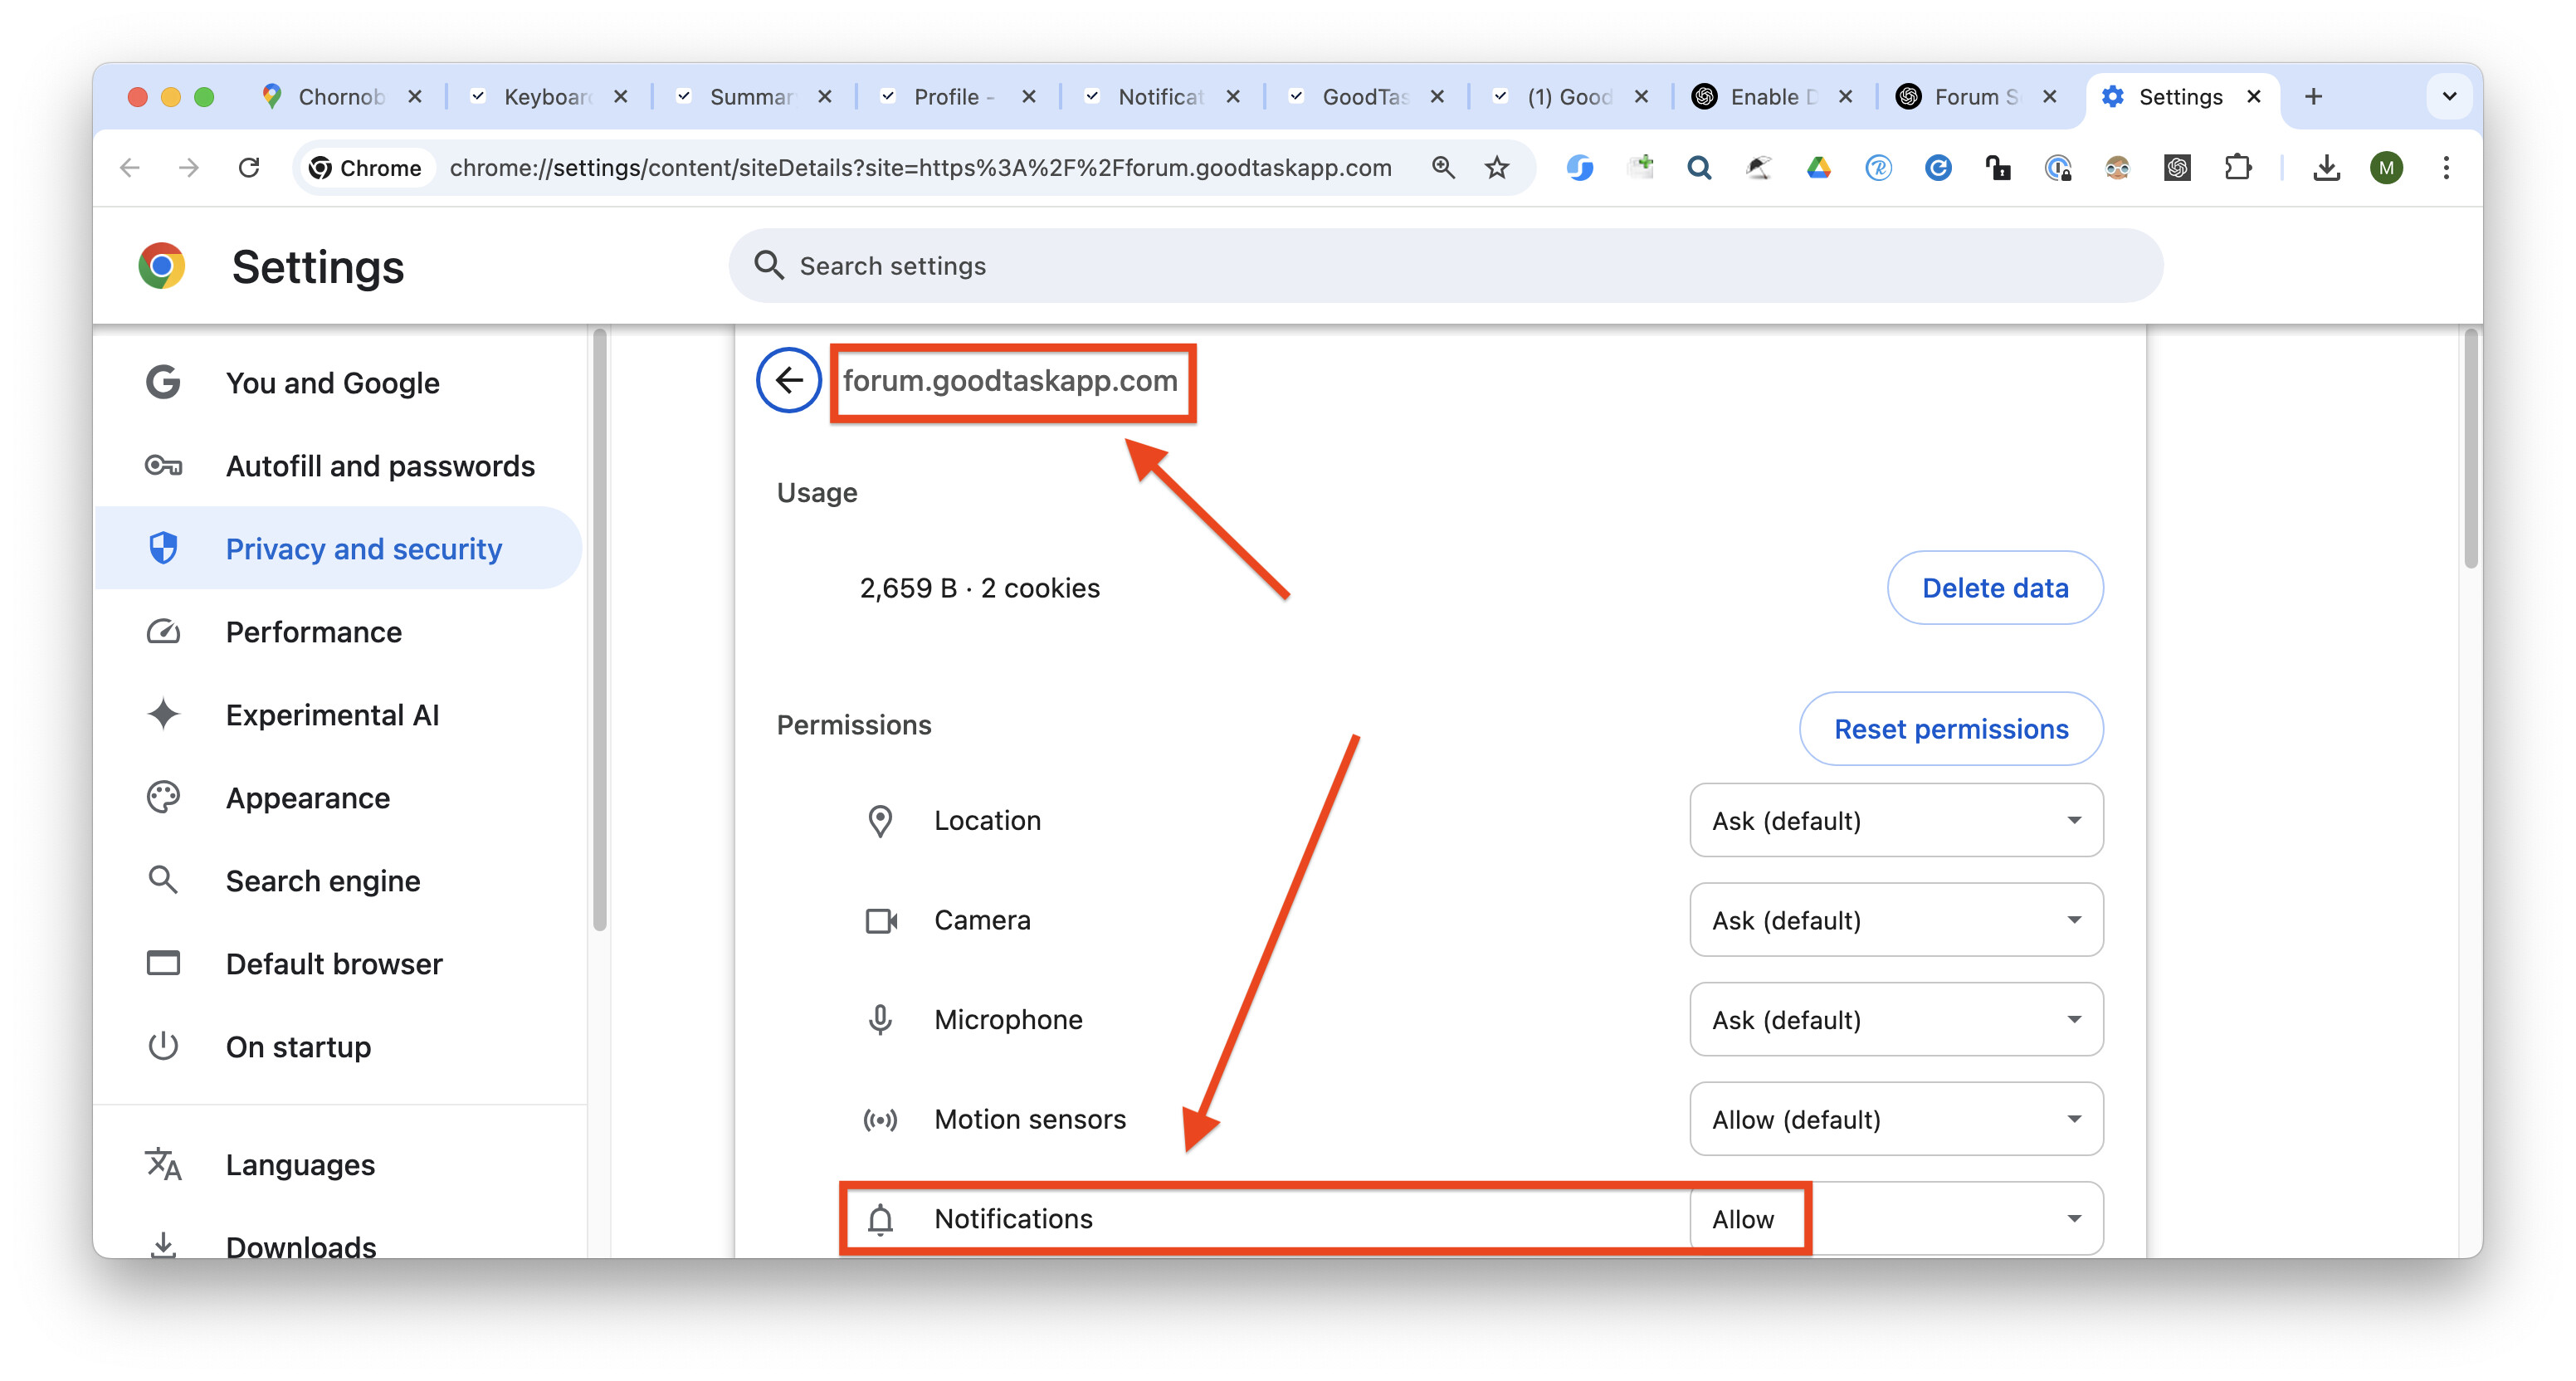The height and width of the screenshot is (1381, 2576).
Task: Go back from forum.goodtaskapp.com site details
Action: click(x=789, y=380)
